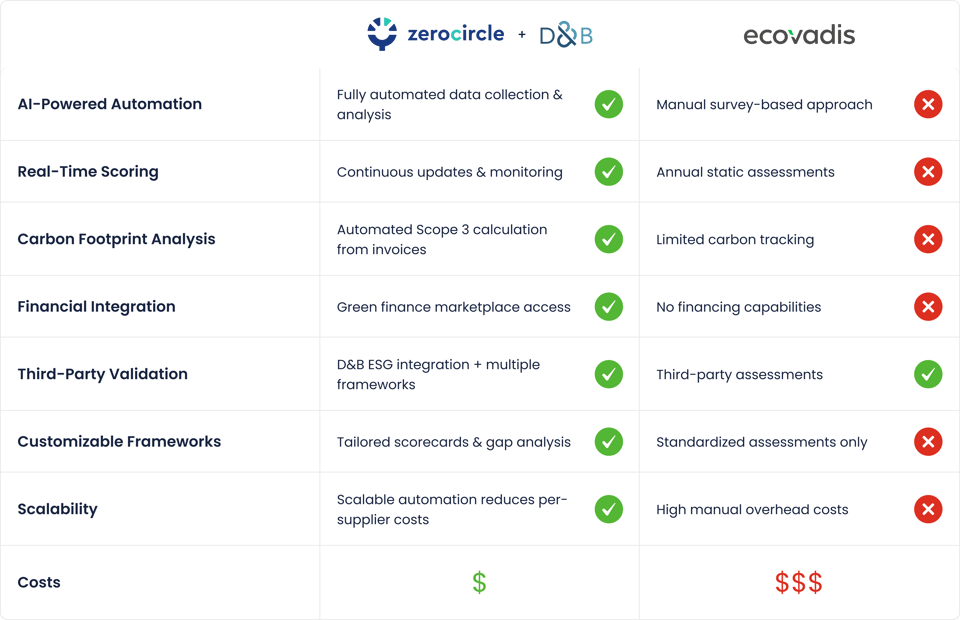Screen dimensions: 960x620
Task: Select the Customizable Frameworks row label
Action: pyautogui.click(x=119, y=442)
